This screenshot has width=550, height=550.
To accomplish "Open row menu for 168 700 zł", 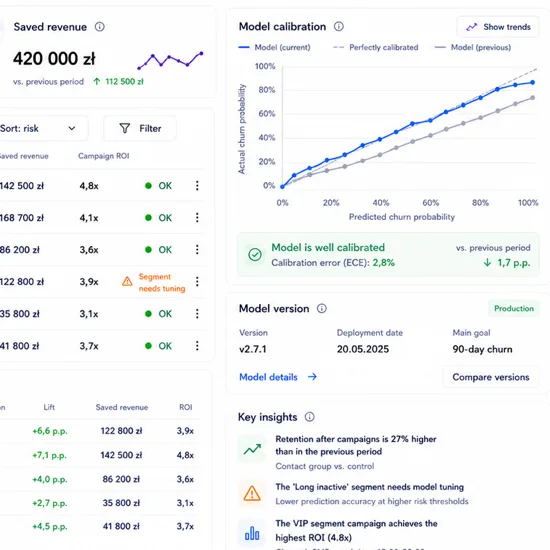I will 197,217.
